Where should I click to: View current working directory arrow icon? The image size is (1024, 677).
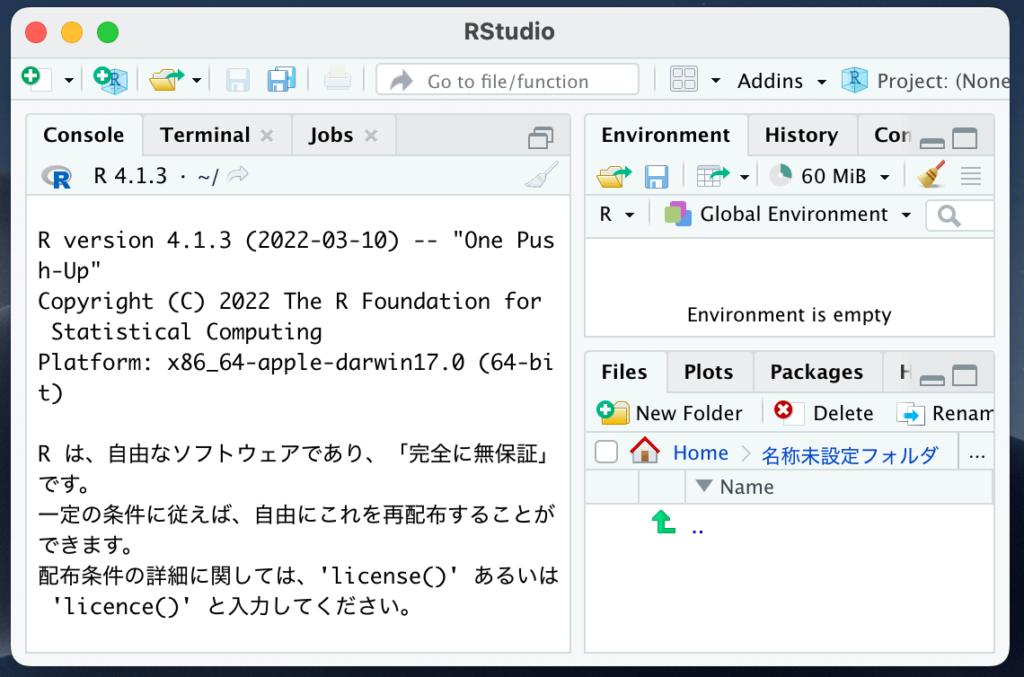pos(238,174)
